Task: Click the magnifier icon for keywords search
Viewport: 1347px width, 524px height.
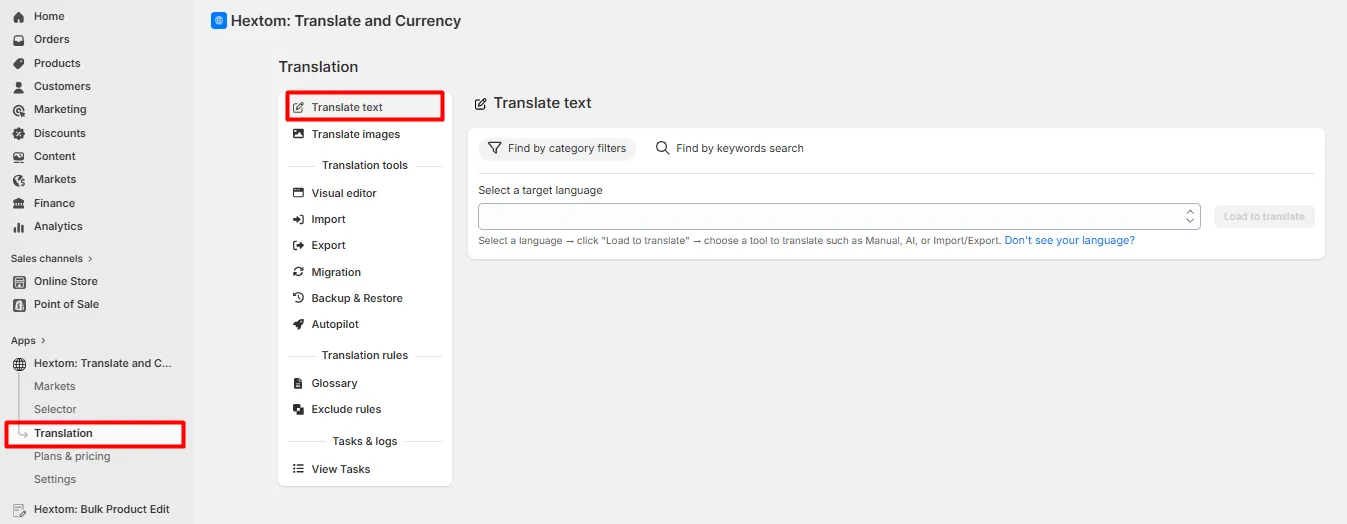Action: pyautogui.click(x=662, y=148)
